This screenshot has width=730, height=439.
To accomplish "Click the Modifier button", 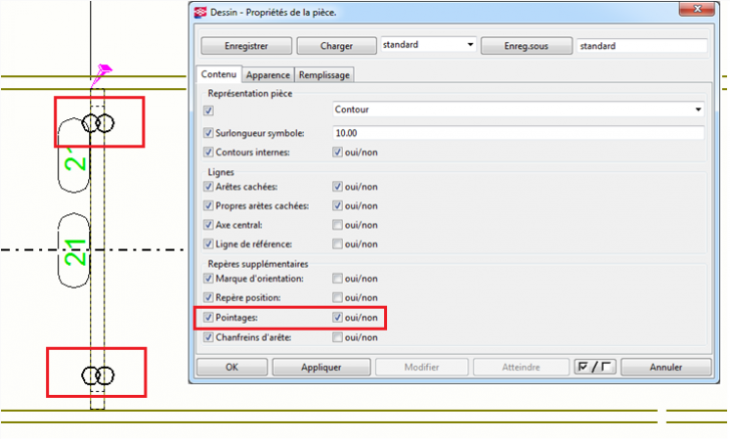I will click(422, 367).
